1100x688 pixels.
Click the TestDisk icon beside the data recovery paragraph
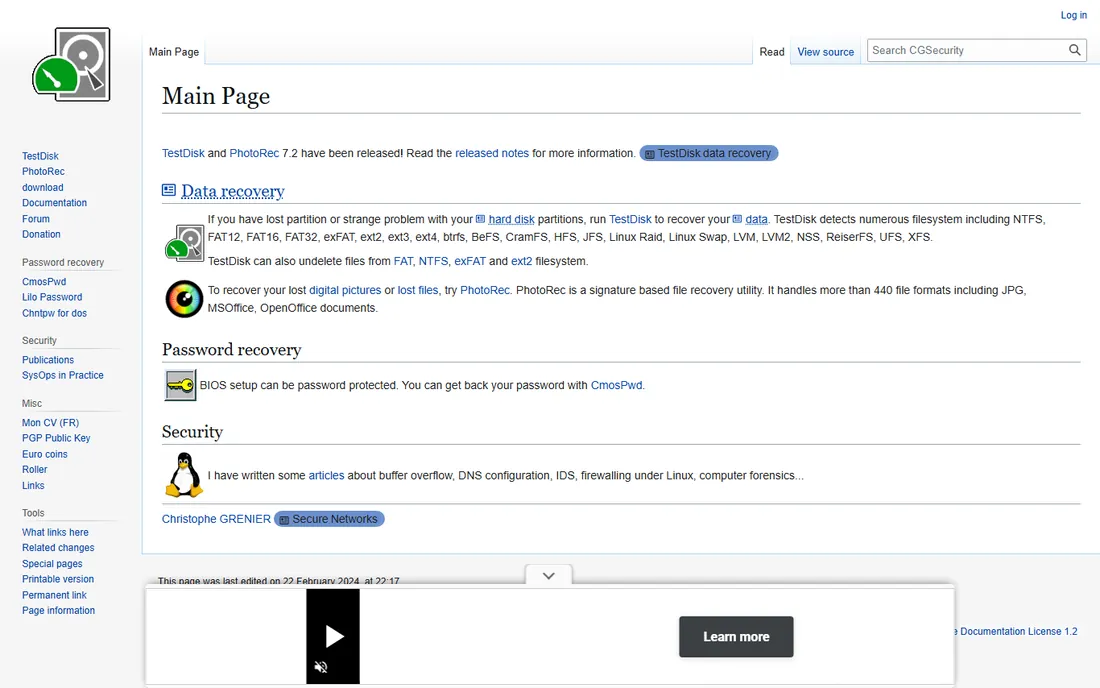click(x=185, y=243)
